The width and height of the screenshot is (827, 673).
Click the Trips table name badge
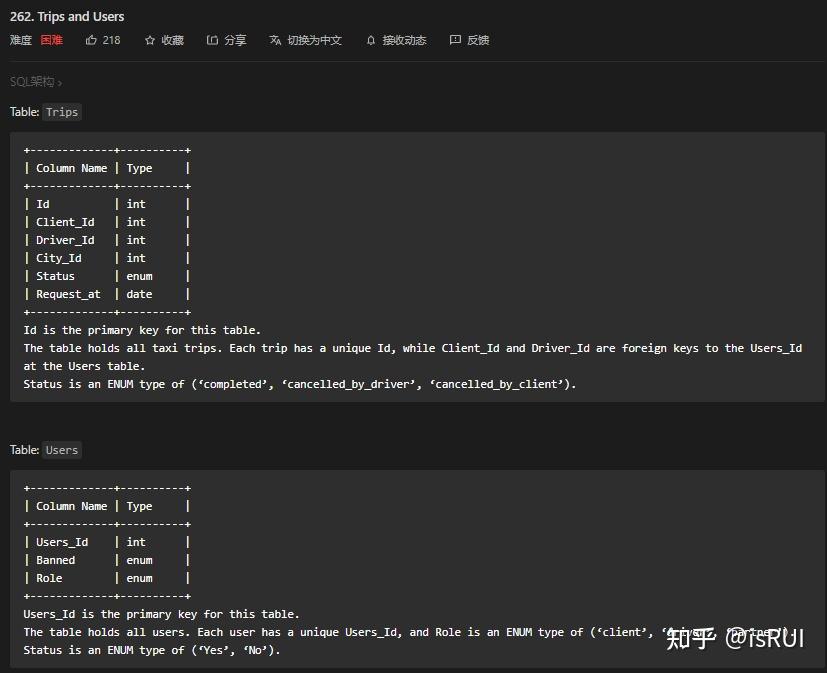coord(62,112)
